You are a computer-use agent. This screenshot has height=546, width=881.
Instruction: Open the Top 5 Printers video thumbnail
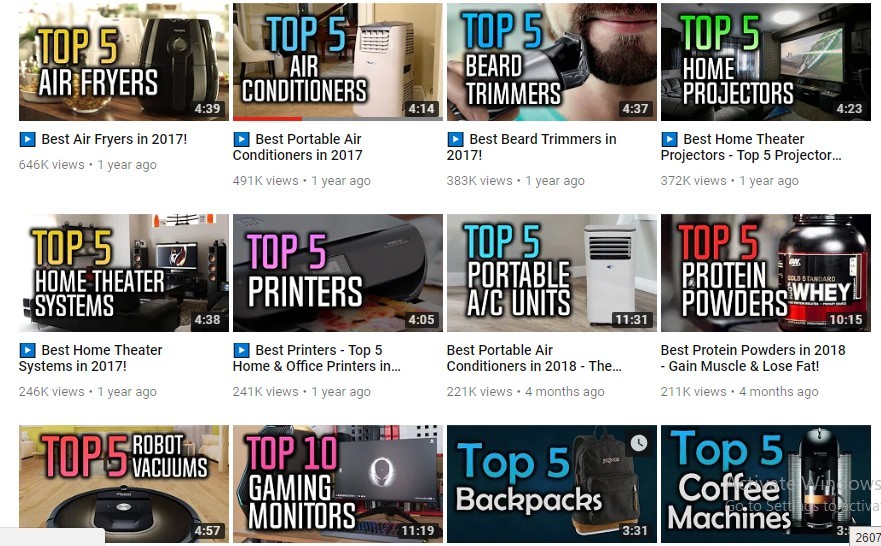(x=338, y=273)
